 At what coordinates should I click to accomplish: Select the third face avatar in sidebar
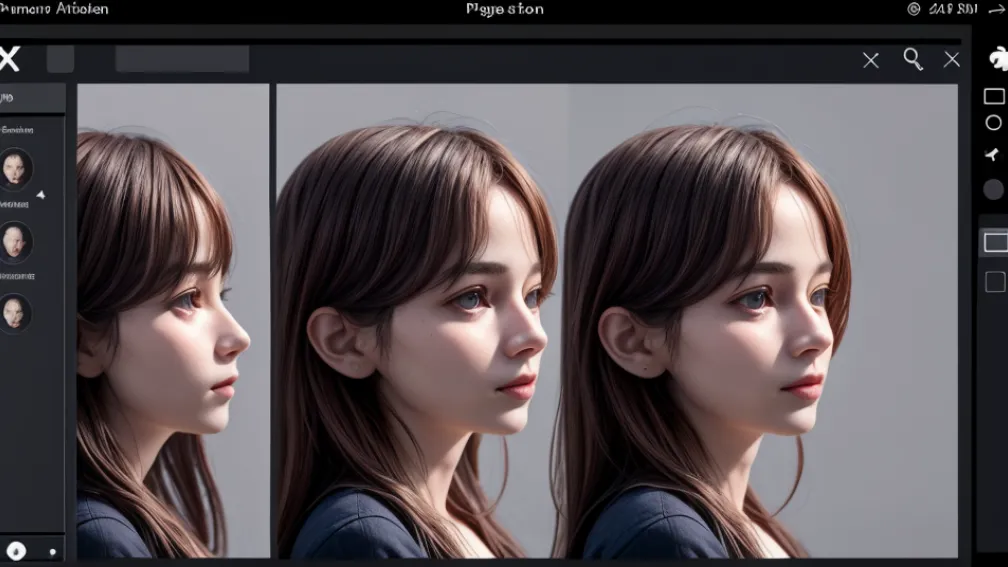click(x=16, y=312)
